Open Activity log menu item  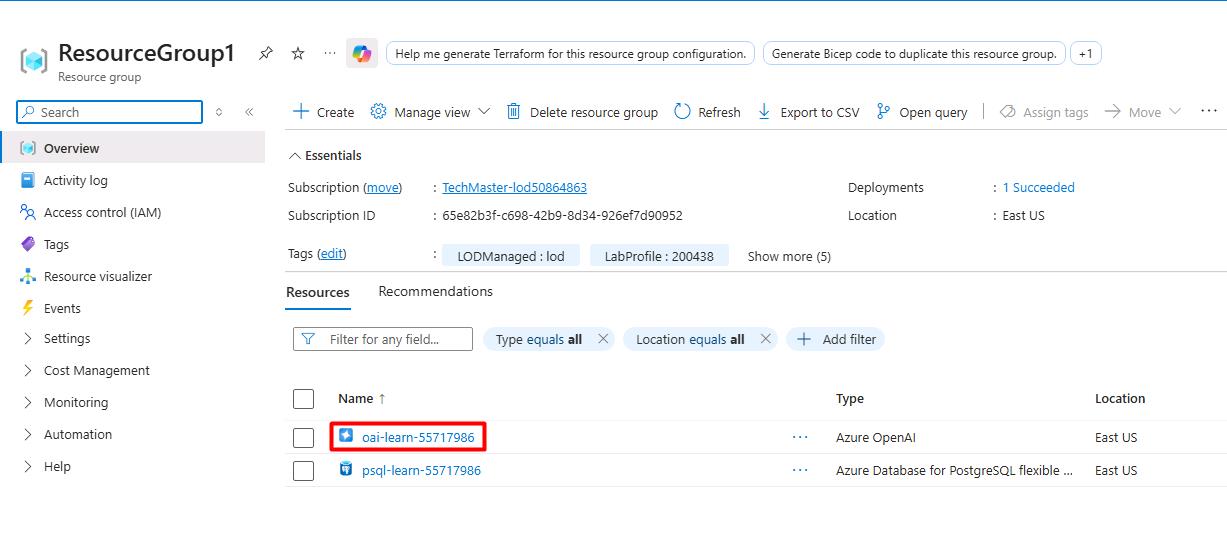click(x=75, y=180)
